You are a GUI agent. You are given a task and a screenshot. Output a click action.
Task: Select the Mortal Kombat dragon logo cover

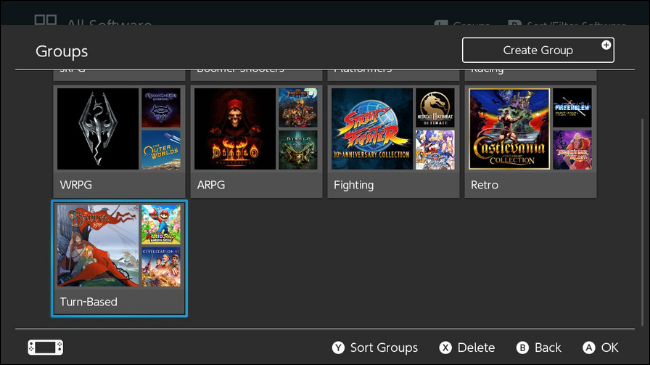[x=435, y=107]
